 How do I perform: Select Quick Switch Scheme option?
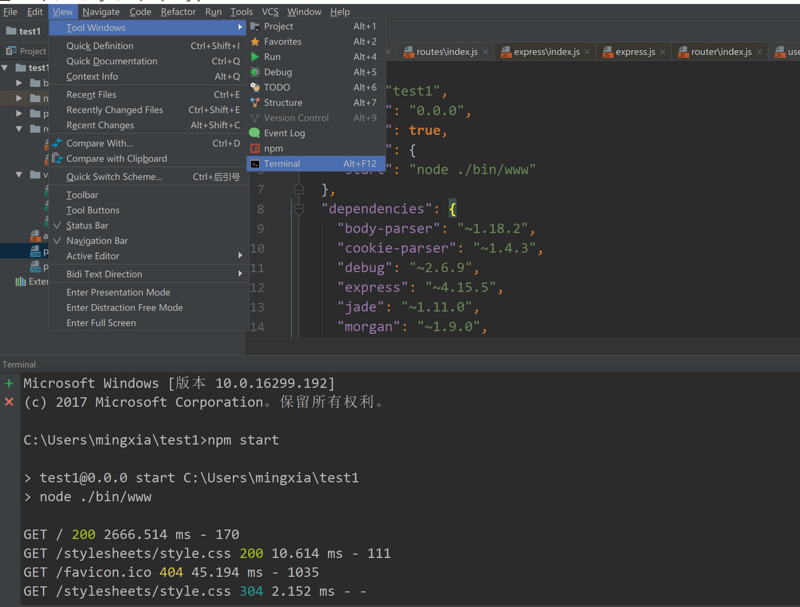(148, 176)
